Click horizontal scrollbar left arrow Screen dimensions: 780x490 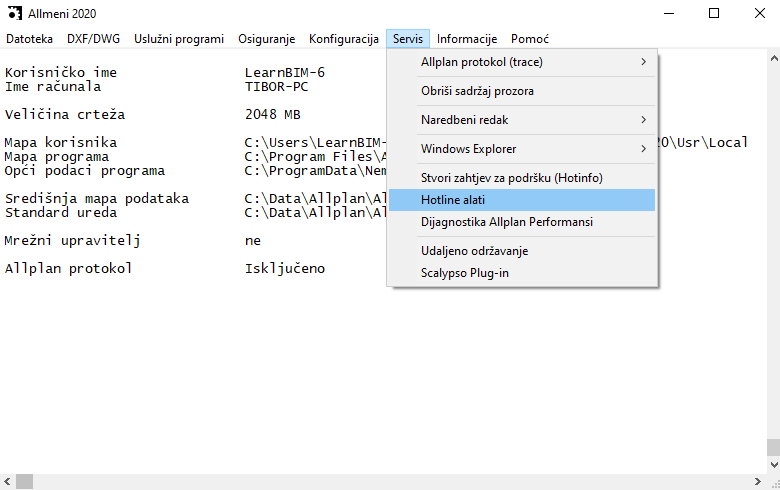pyautogui.click(x=7, y=482)
